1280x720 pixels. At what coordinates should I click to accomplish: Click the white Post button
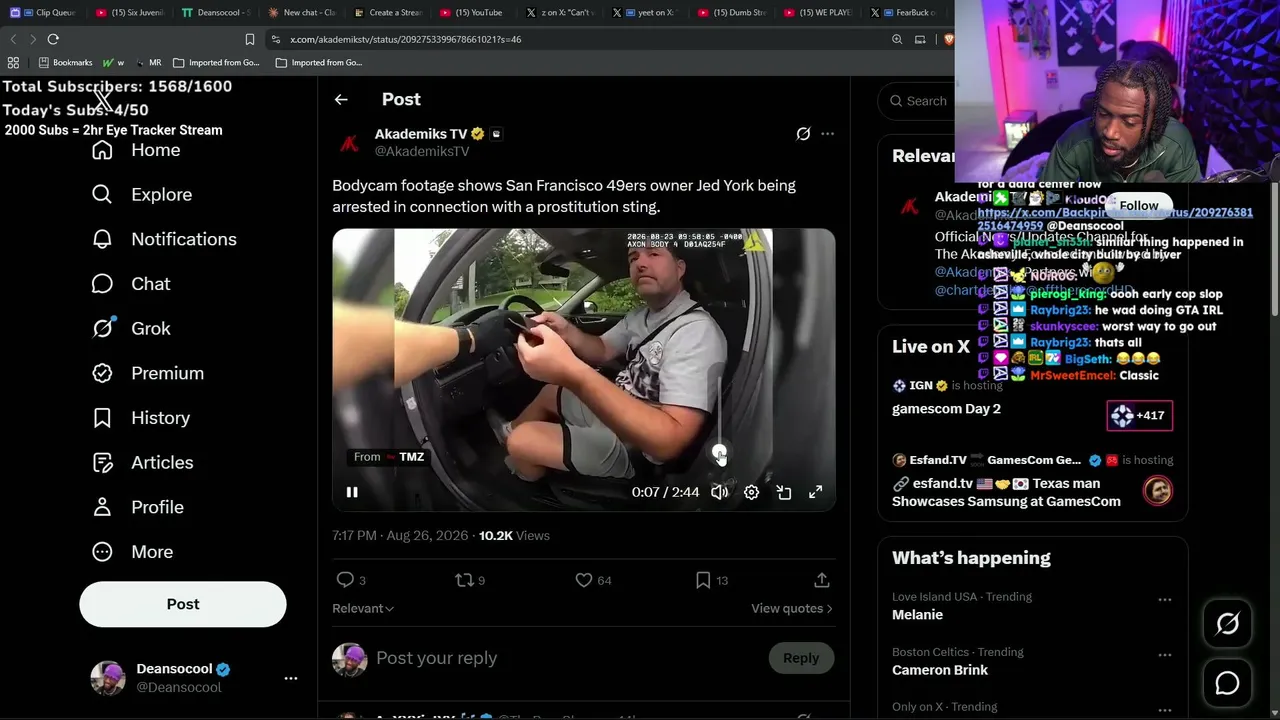[x=183, y=604]
